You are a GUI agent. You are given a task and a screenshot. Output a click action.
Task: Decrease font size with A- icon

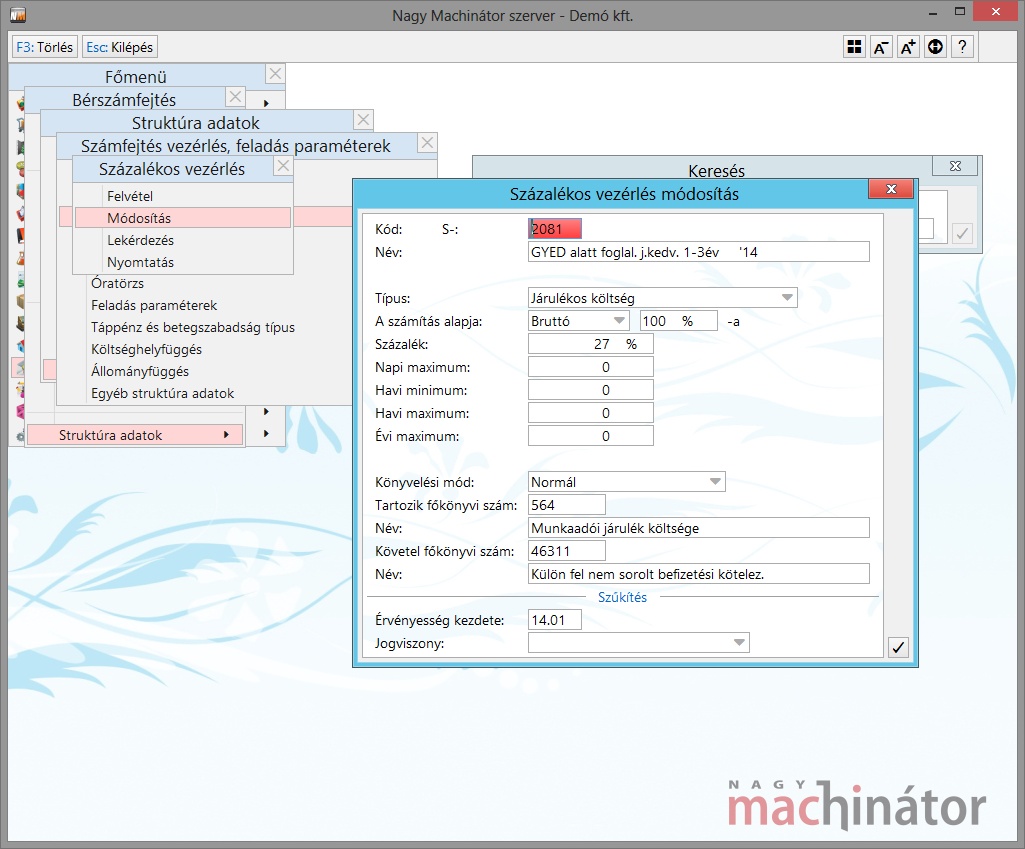point(881,47)
